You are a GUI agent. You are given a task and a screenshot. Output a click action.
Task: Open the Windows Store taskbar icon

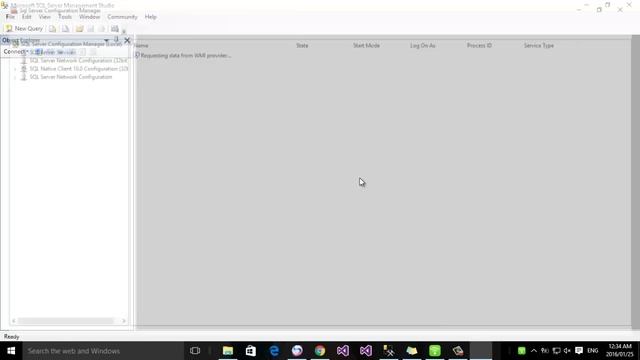pos(251,351)
